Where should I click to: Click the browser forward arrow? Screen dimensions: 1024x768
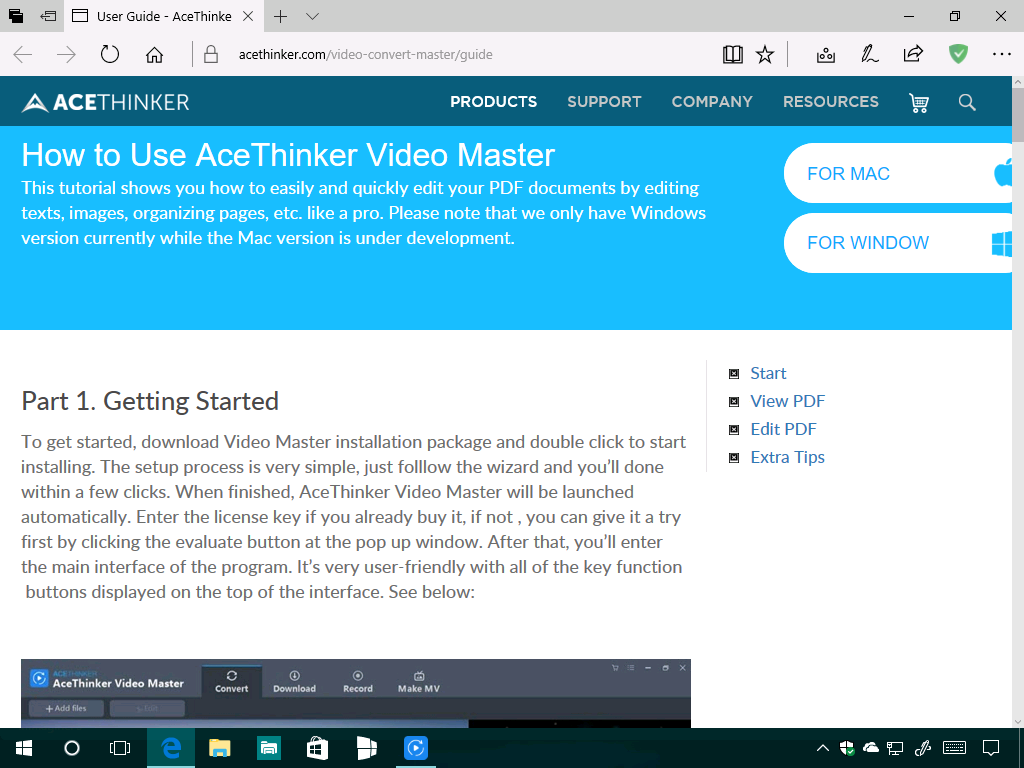pos(67,54)
